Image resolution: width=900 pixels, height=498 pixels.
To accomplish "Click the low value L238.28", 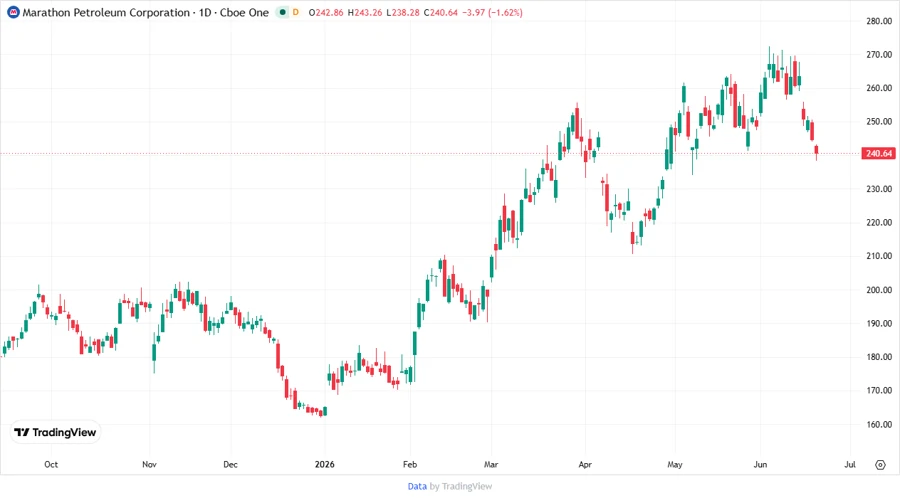I will pyautogui.click(x=402, y=12).
